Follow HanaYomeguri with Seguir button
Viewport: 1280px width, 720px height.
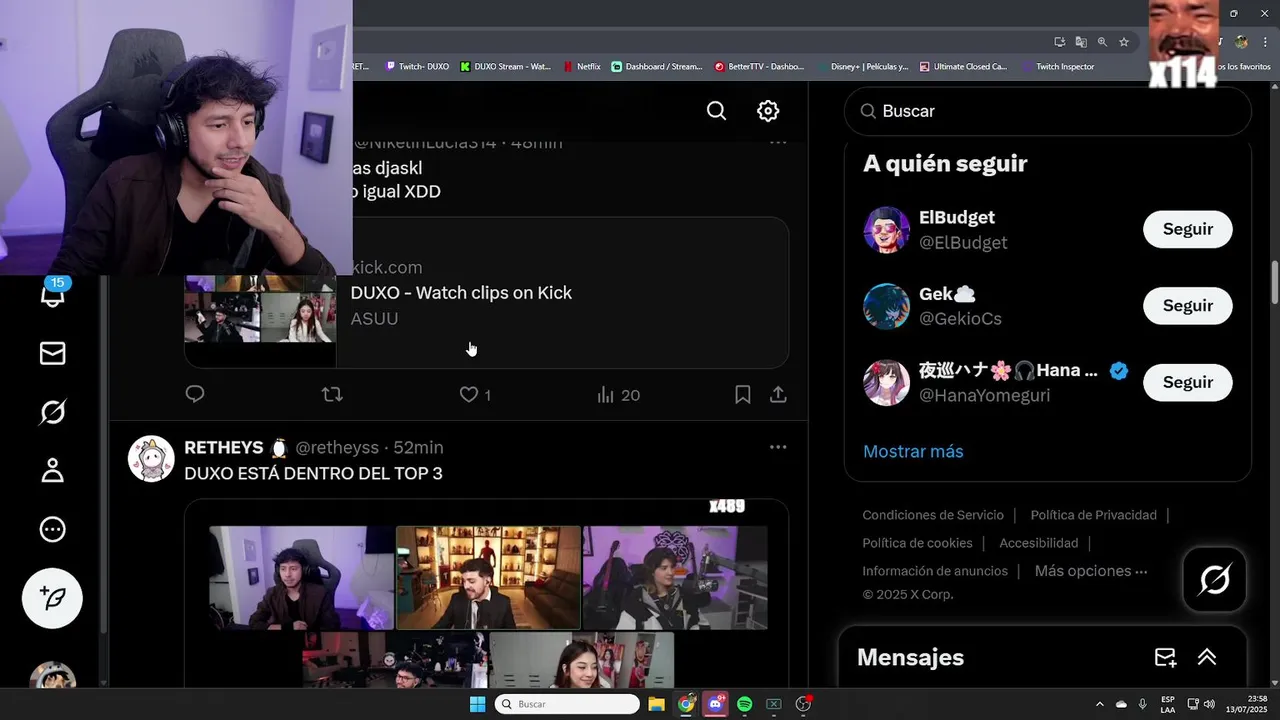[1188, 382]
